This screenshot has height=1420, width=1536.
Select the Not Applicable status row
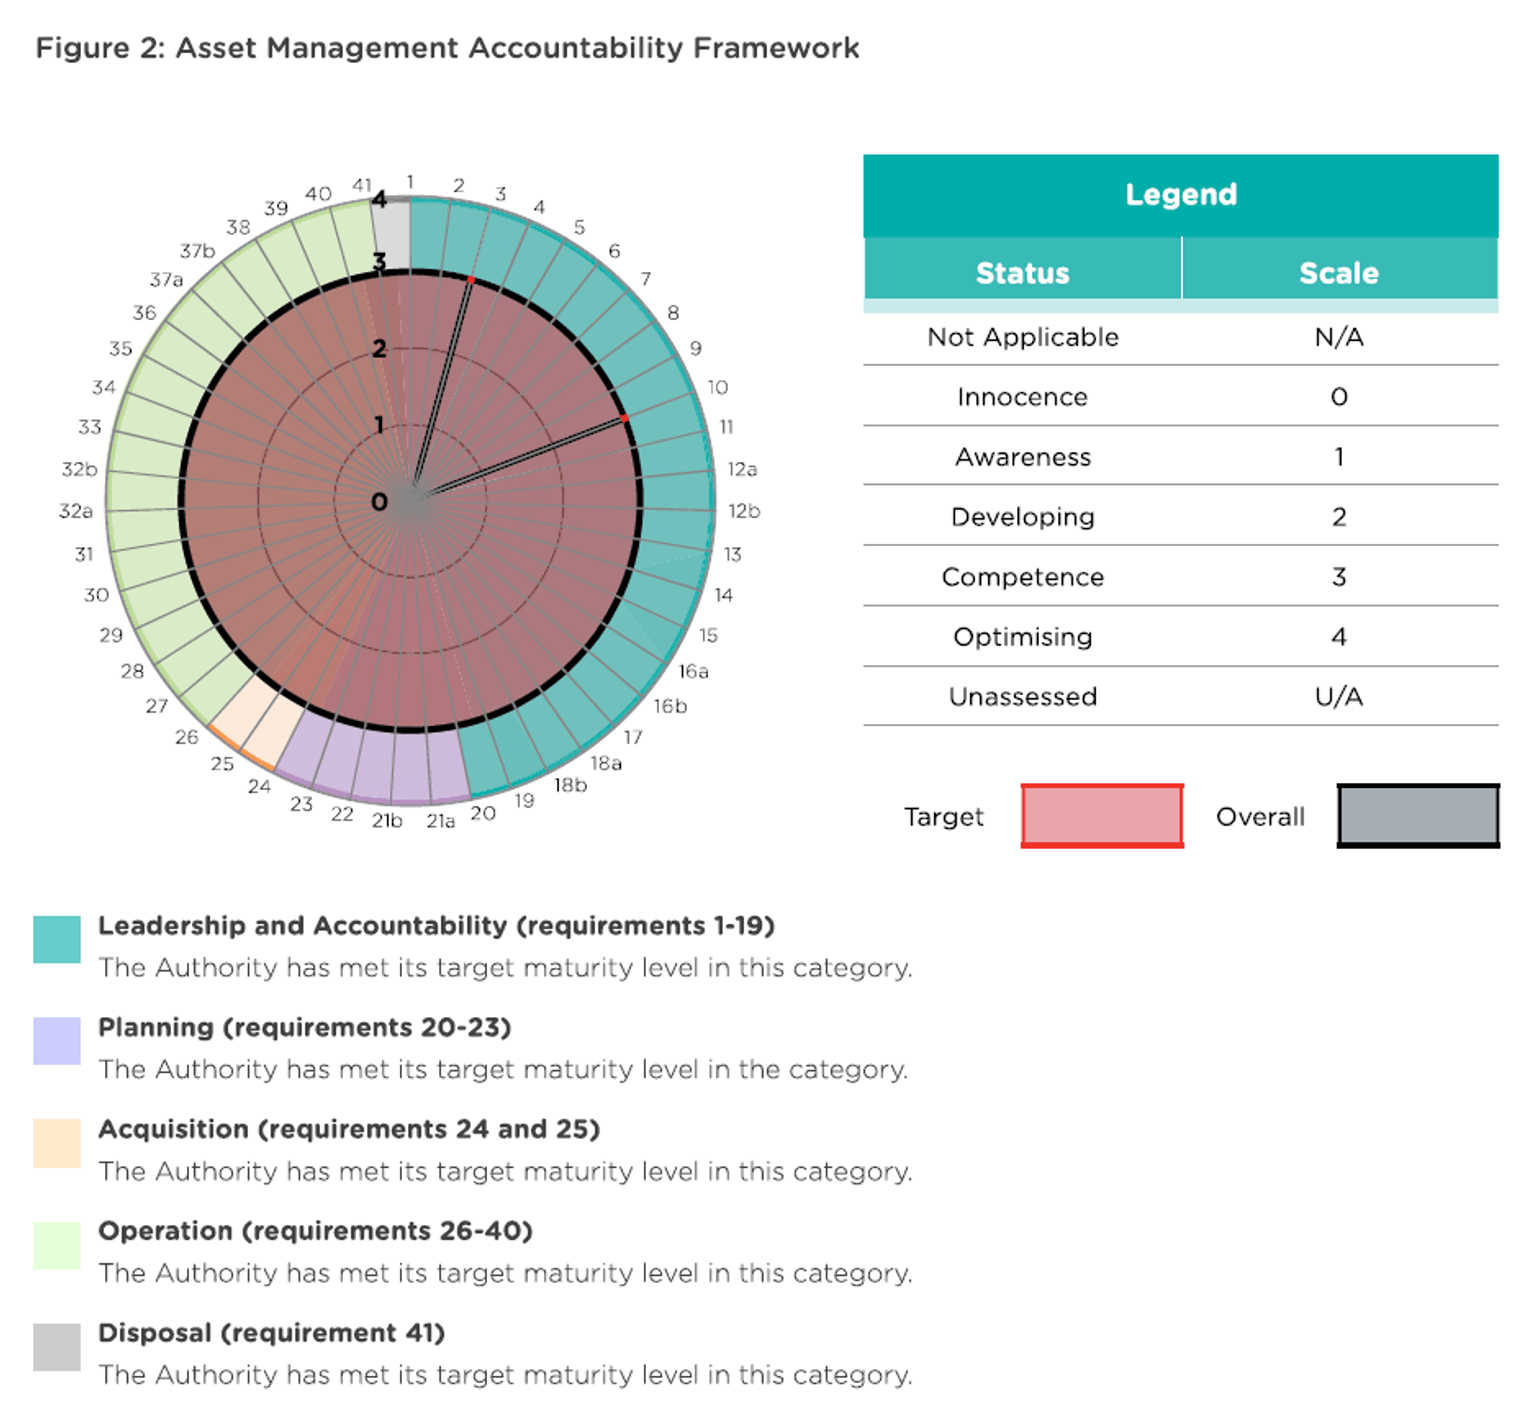(1022, 337)
